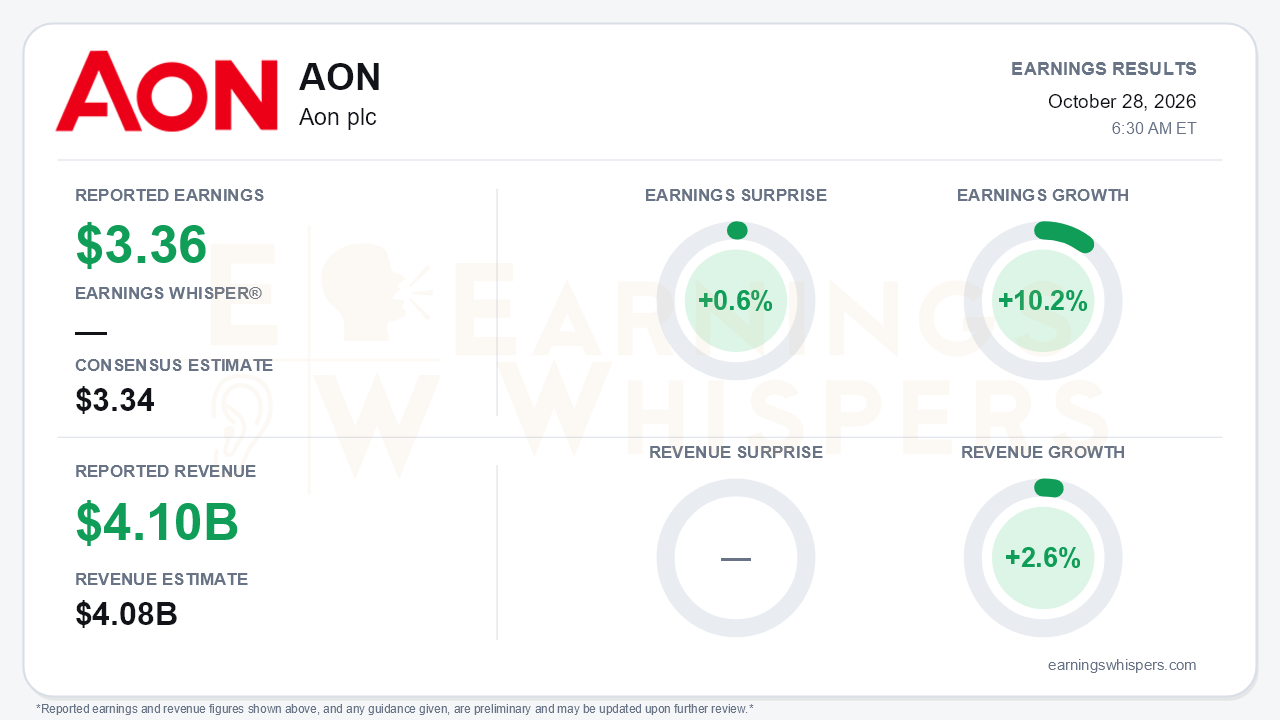The width and height of the screenshot is (1280, 720).
Task: Select the reported revenue value $4.10B
Action: [158, 522]
